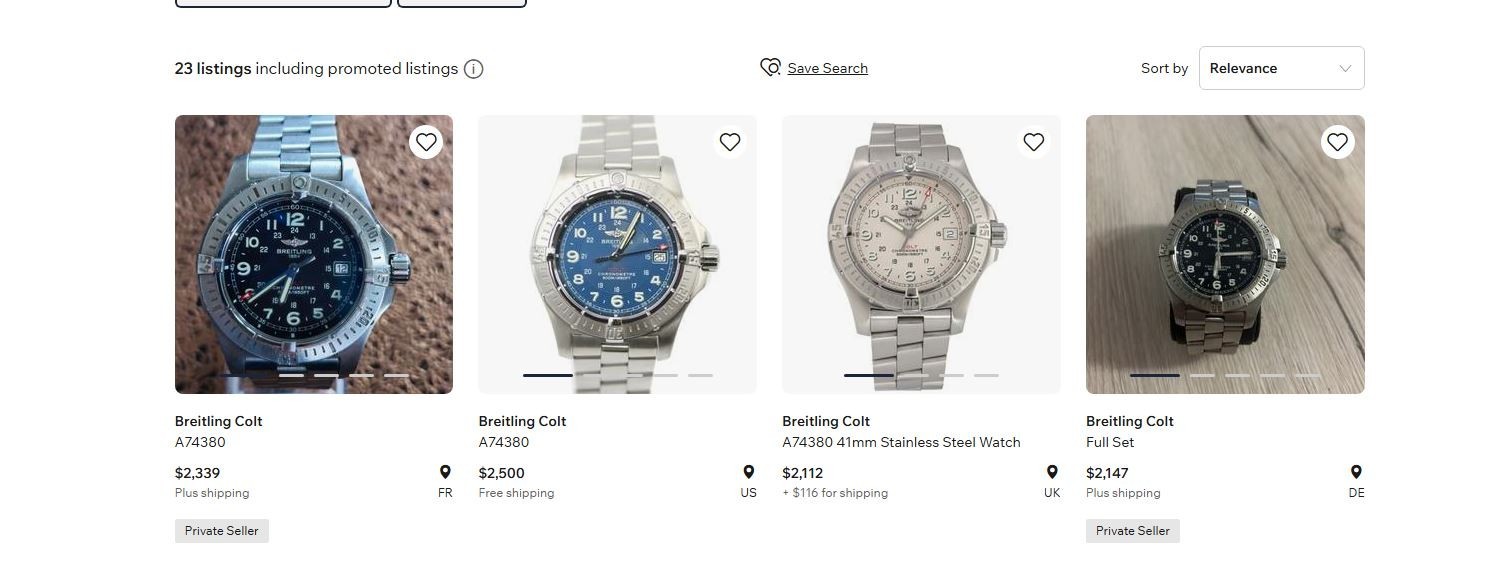Click heart icon on Full Set listing
The width and height of the screenshot is (1505, 562).
[1338, 142]
